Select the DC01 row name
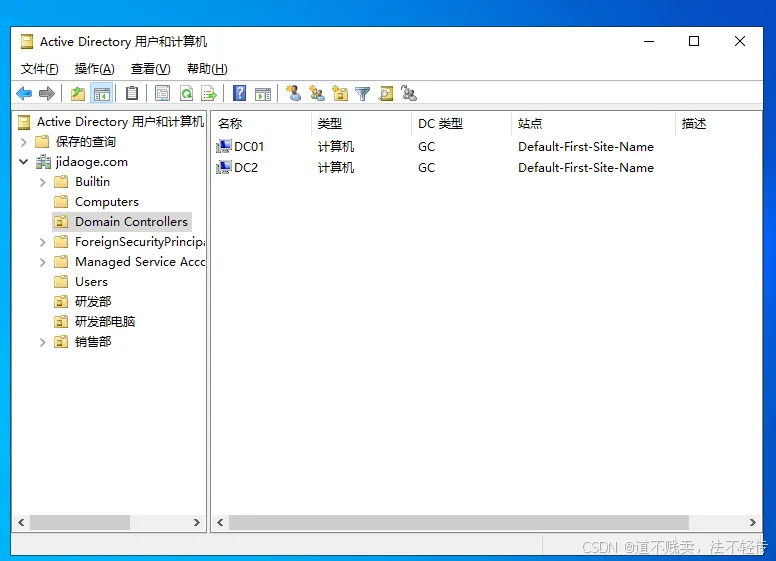This screenshot has width=776, height=561. click(249, 147)
